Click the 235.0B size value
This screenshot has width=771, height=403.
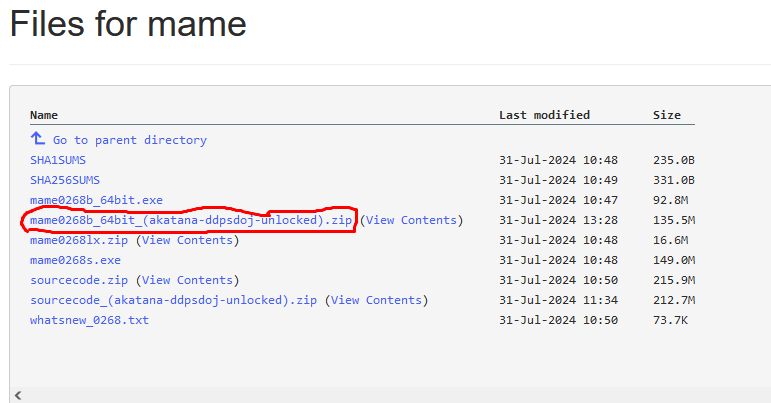pyautogui.click(x=674, y=160)
